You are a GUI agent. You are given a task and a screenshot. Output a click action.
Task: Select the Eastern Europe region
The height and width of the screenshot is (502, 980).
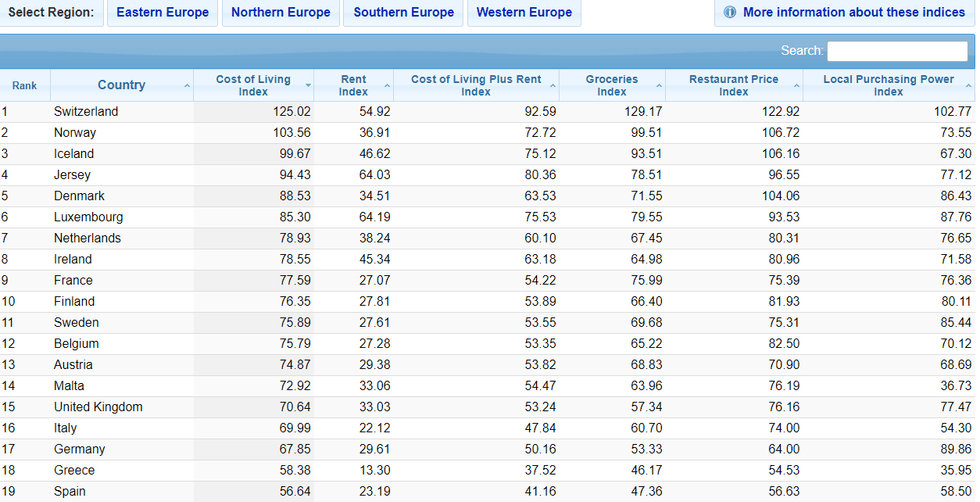(x=162, y=13)
